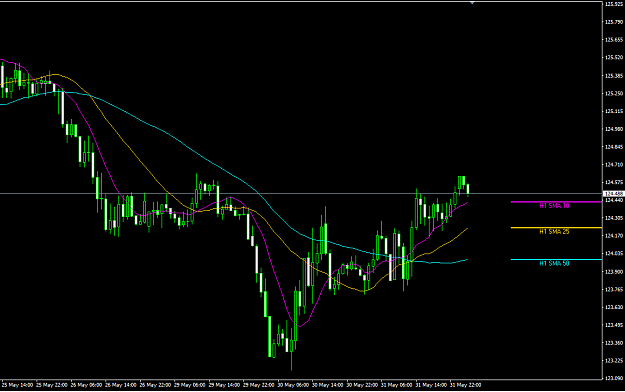Click the 124.035 value on price axis
This screenshot has height=392, width=625.
(x=614, y=254)
